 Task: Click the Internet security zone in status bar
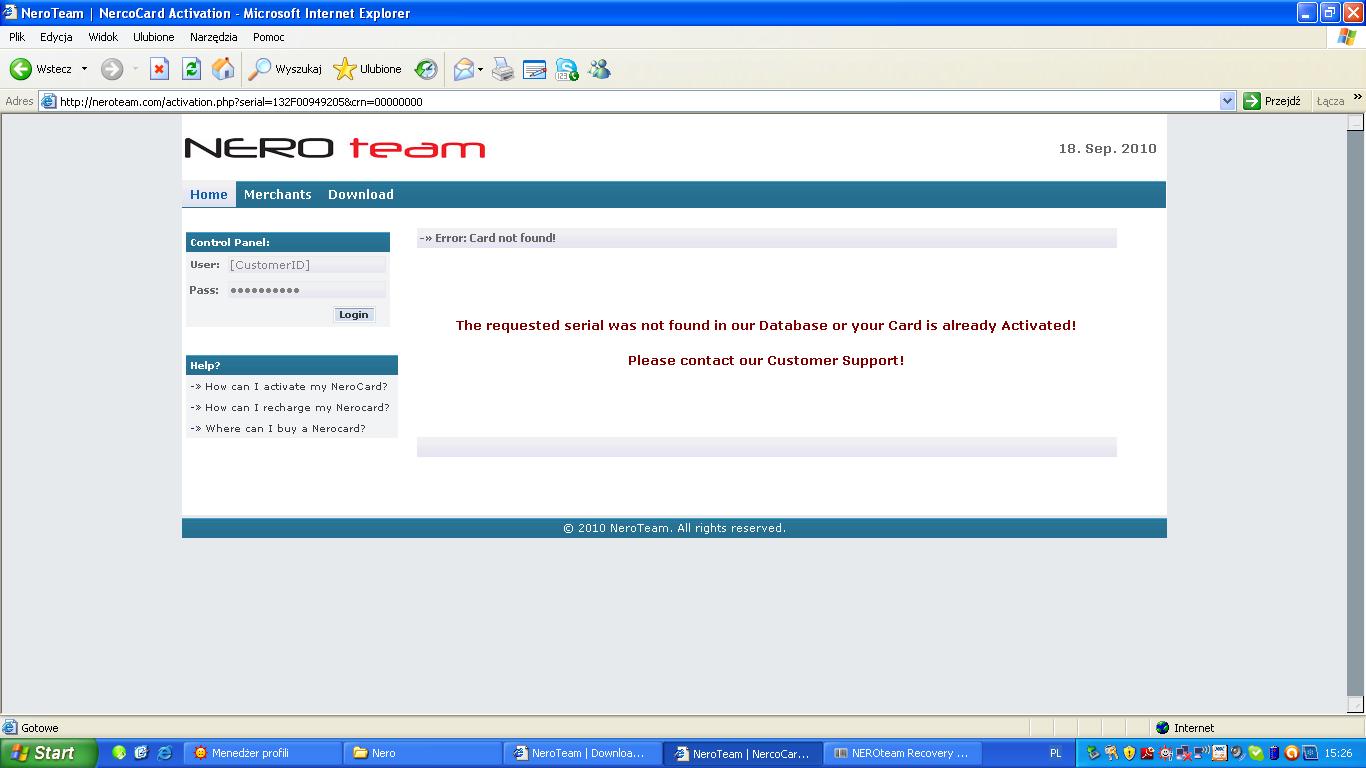click(x=1185, y=728)
